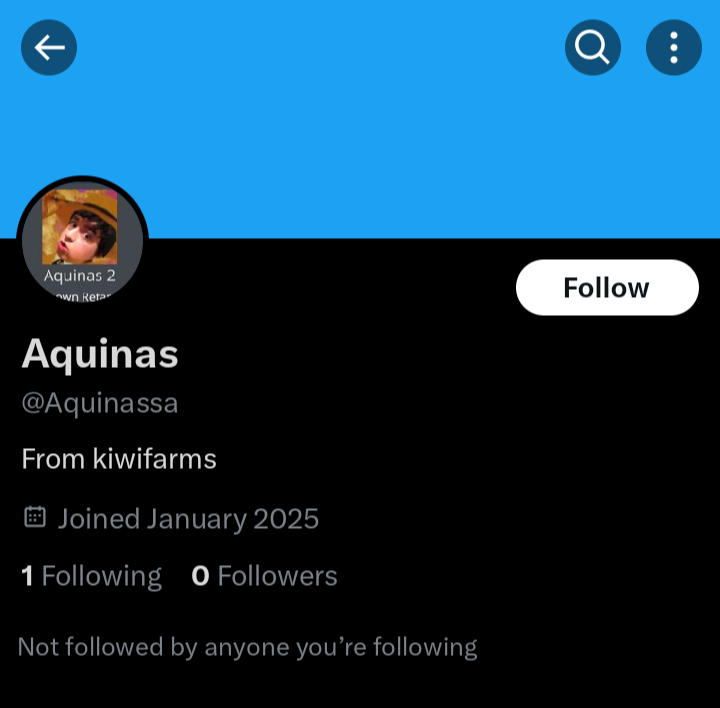
Task: Follow the Aquinas account
Action: pos(607,287)
